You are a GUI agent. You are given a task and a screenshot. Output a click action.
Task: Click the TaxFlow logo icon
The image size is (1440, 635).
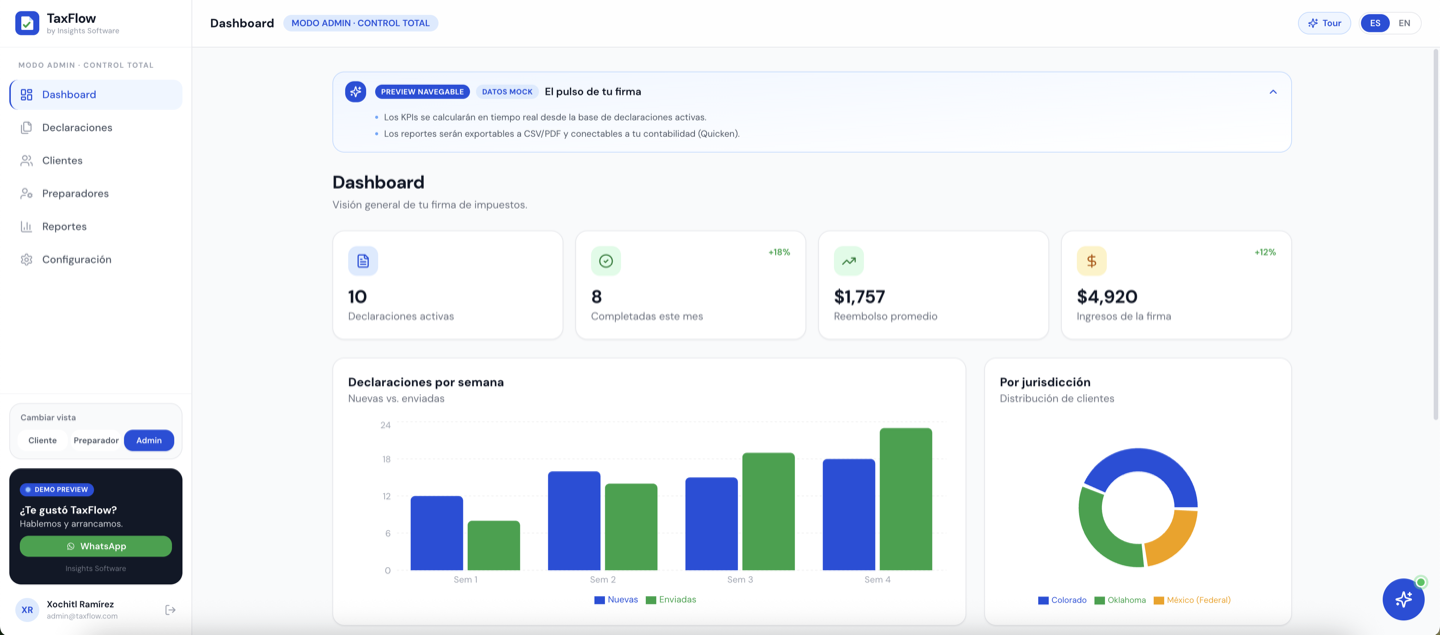pyautogui.click(x=27, y=23)
